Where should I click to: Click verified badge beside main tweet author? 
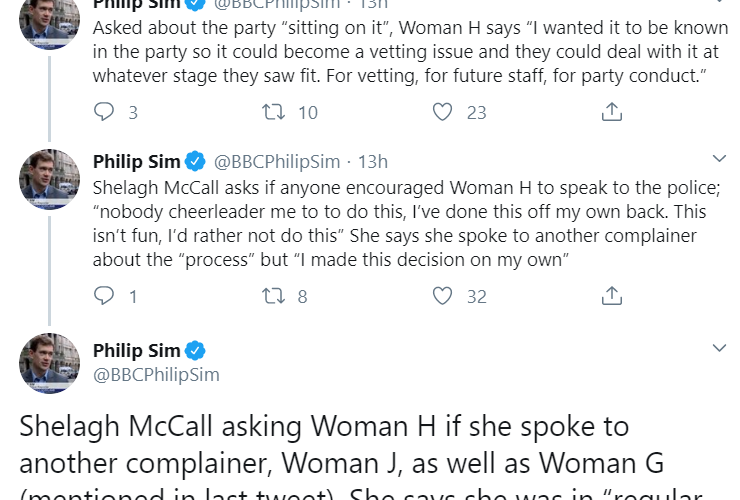pyautogui.click(x=197, y=351)
